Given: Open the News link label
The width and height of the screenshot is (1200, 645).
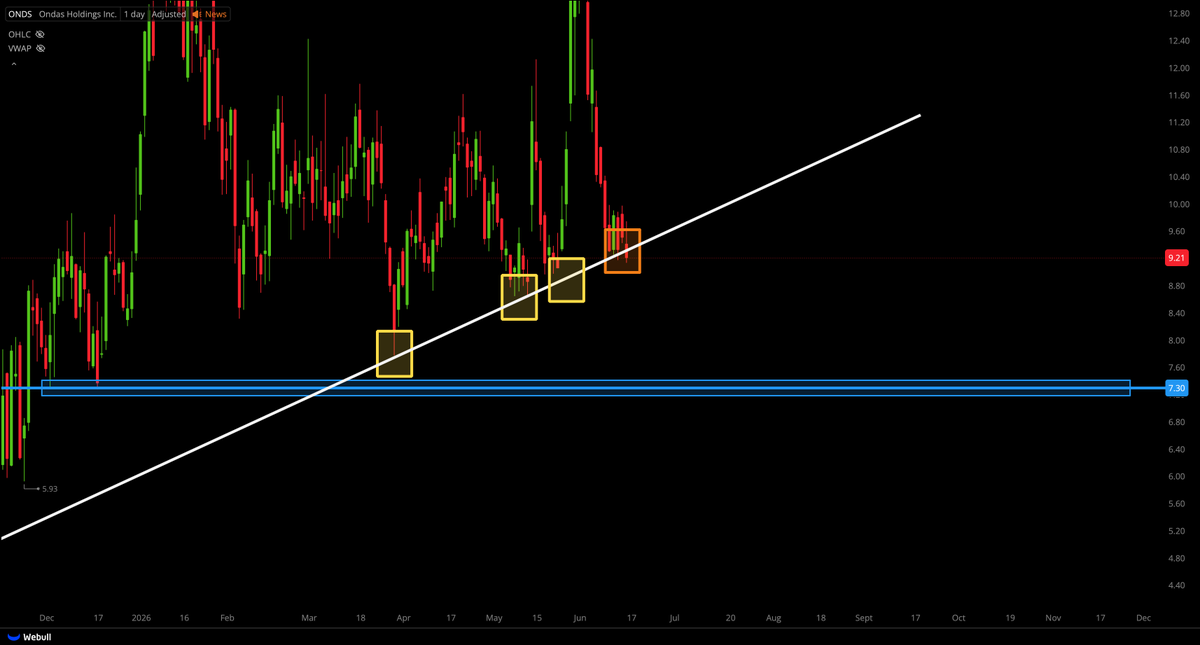Looking at the screenshot, I should click(216, 14).
